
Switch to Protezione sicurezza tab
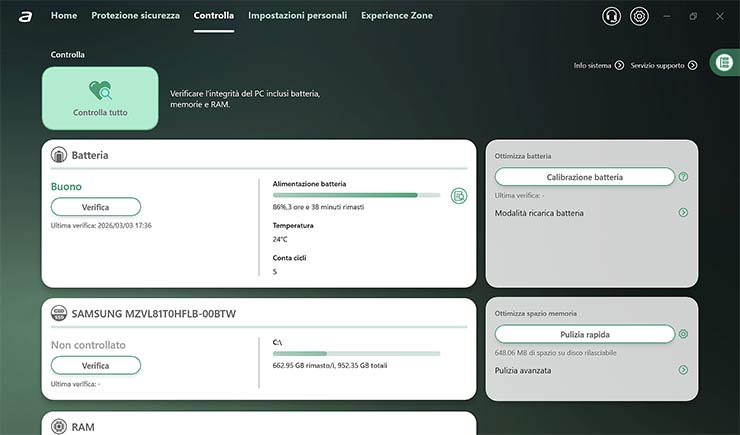tap(135, 16)
